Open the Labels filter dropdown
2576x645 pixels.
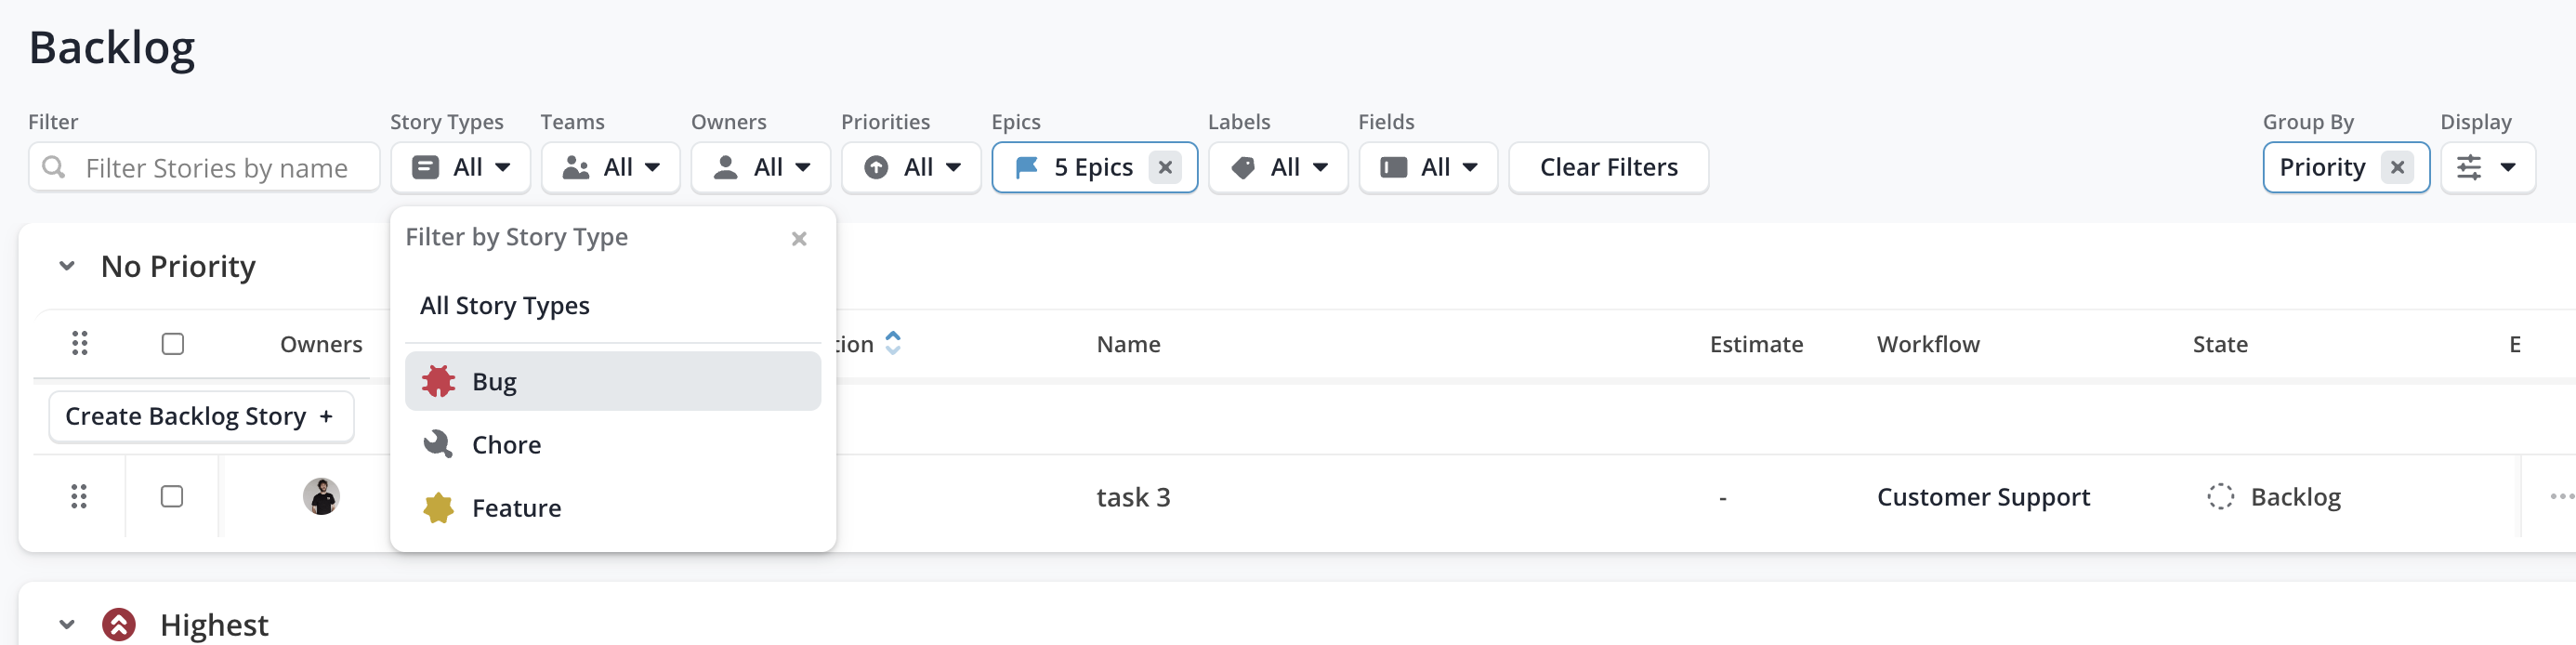click(x=1278, y=167)
